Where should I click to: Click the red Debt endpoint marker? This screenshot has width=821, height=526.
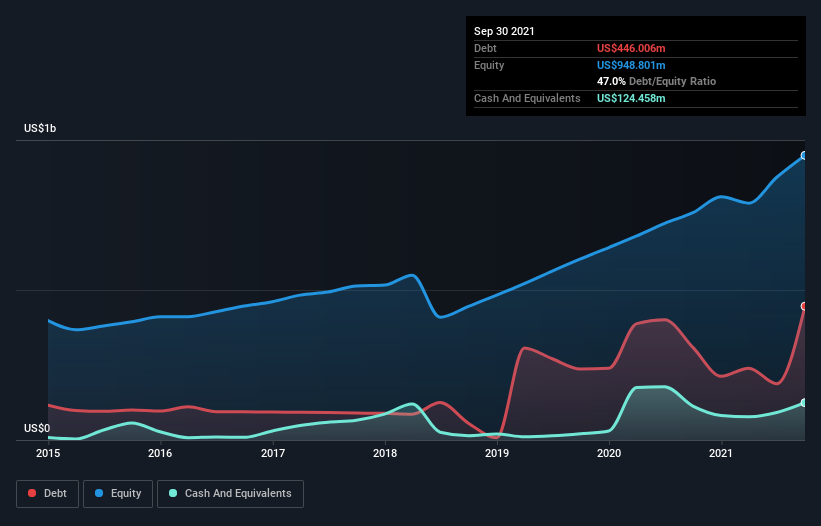804,306
